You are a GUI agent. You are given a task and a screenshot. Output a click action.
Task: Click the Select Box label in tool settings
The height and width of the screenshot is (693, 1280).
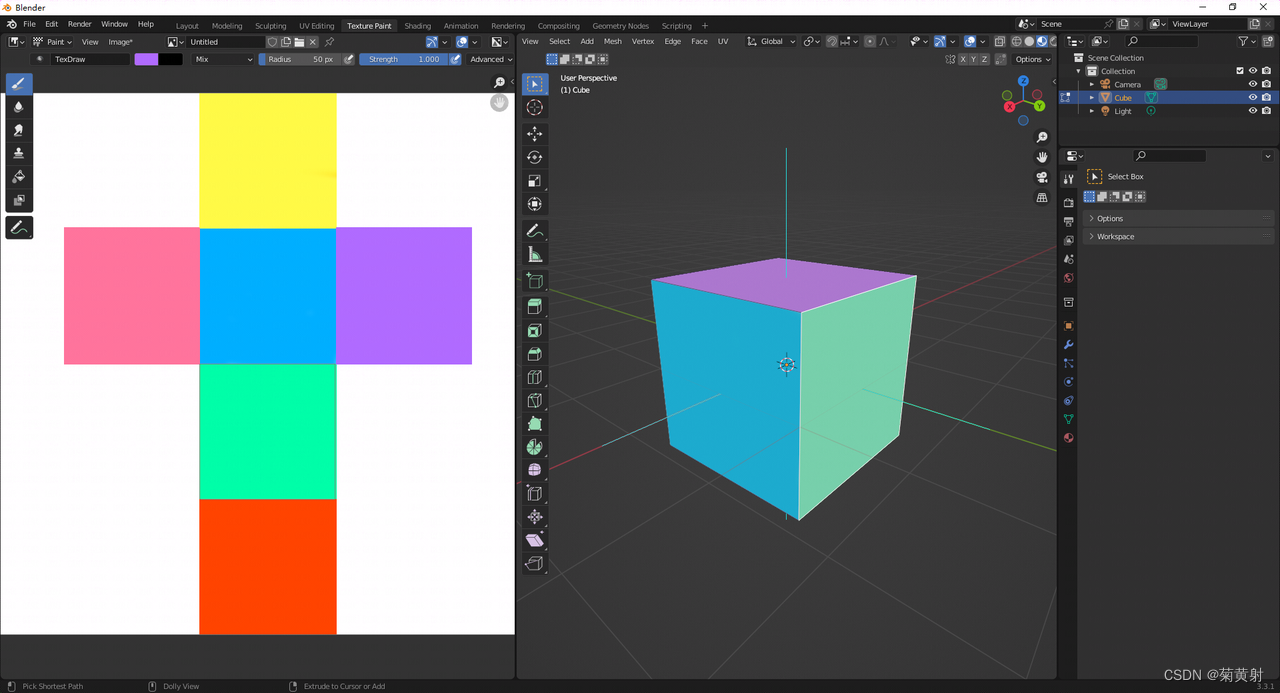[1125, 177]
